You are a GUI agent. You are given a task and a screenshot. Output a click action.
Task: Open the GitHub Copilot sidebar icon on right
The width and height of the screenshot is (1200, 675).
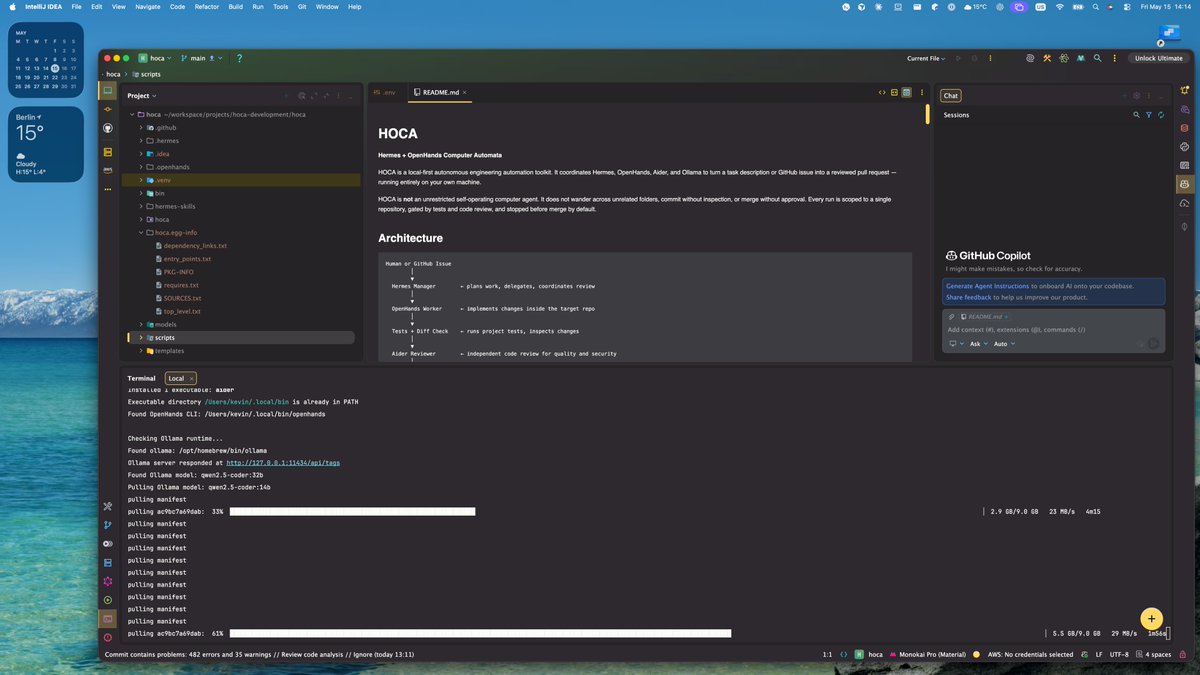1184,183
